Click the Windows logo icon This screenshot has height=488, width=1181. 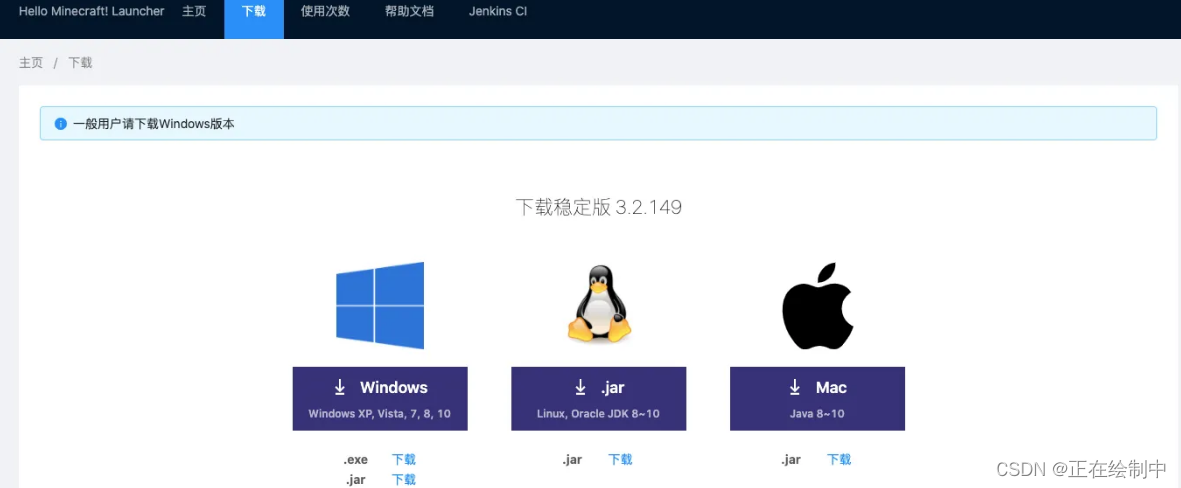[380, 305]
